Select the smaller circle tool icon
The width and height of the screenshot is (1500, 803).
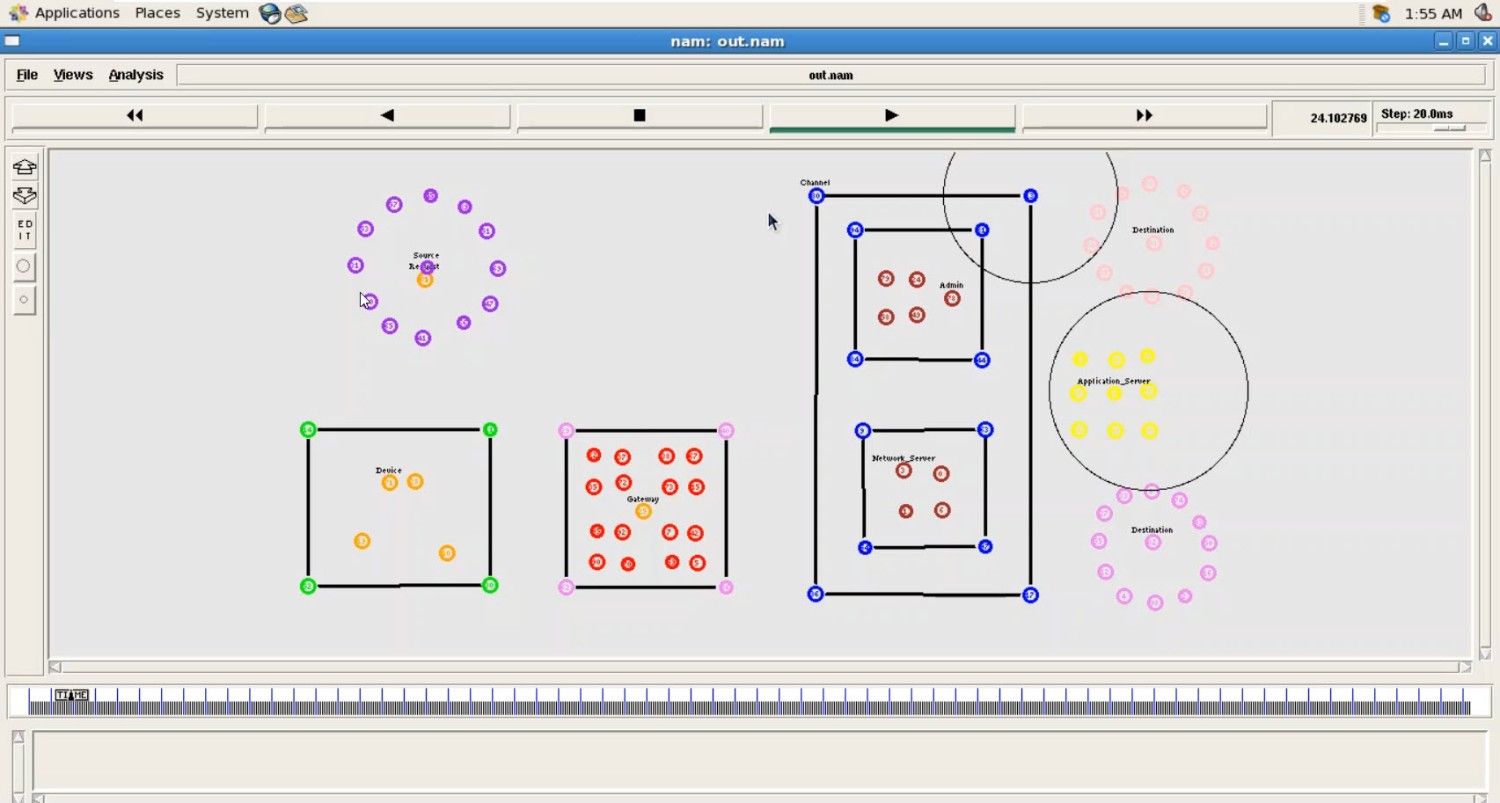point(24,299)
